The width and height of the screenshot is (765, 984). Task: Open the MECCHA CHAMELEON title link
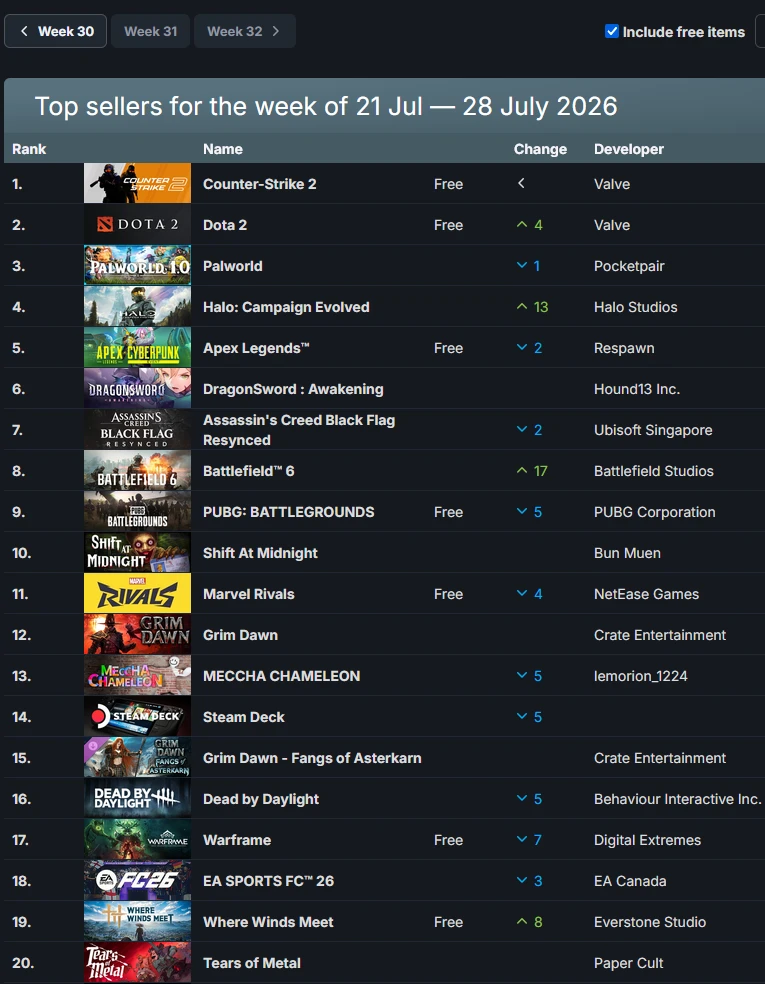(x=282, y=676)
